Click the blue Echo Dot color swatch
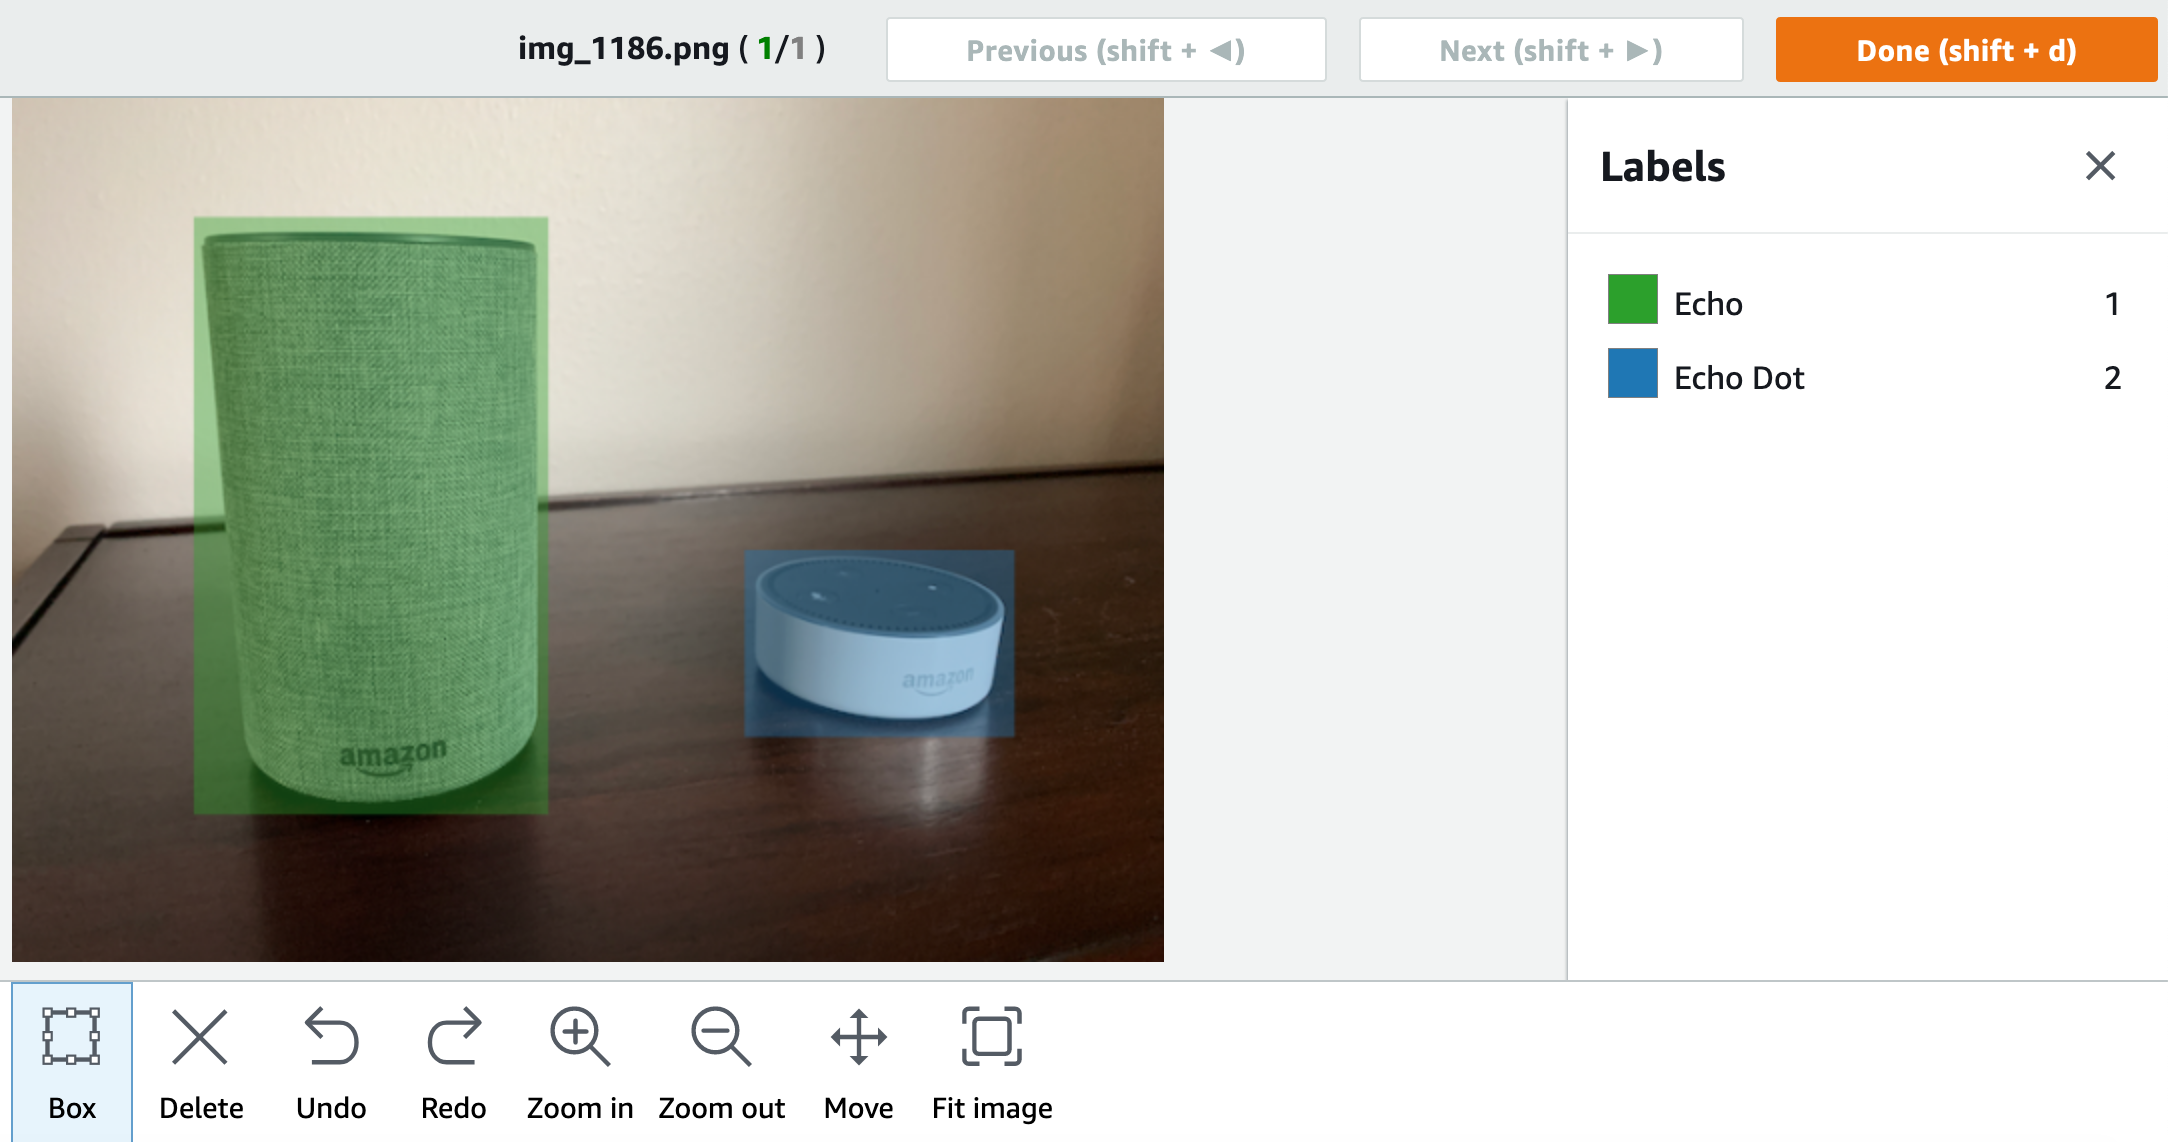2168x1142 pixels. coord(1631,377)
